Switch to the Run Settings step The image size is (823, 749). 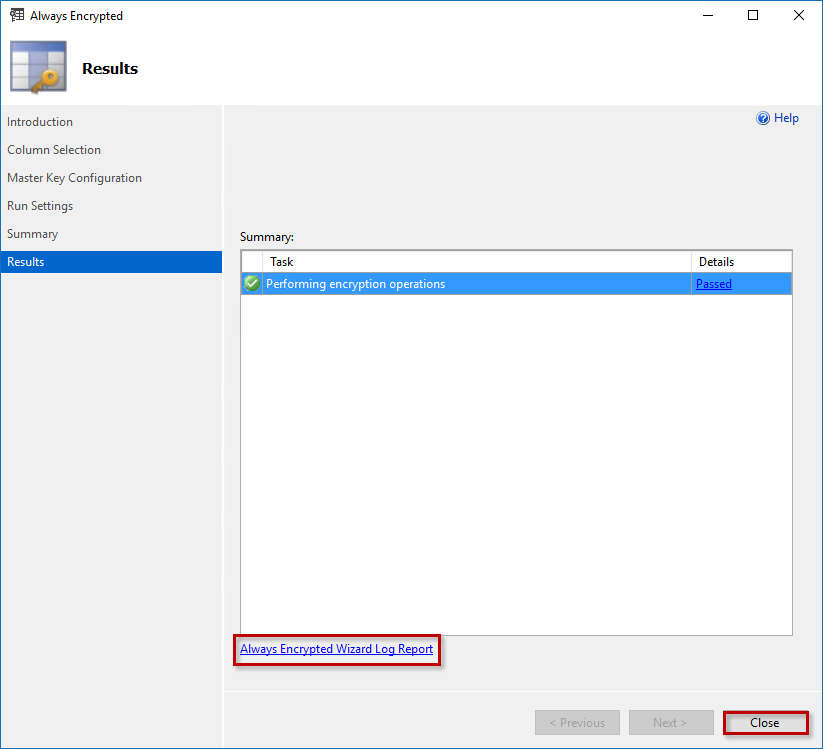[x=40, y=206]
